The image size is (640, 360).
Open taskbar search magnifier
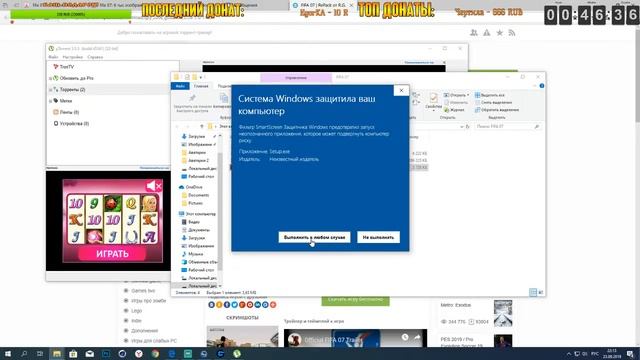[x=24, y=353]
